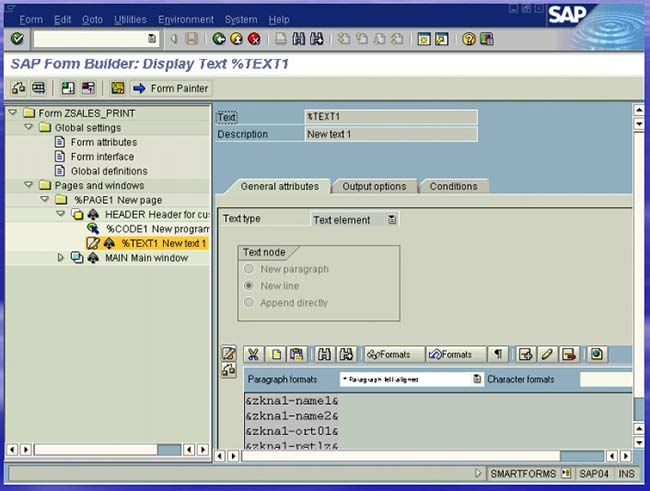
Task: Open the Goto menu
Action: (x=92, y=19)
